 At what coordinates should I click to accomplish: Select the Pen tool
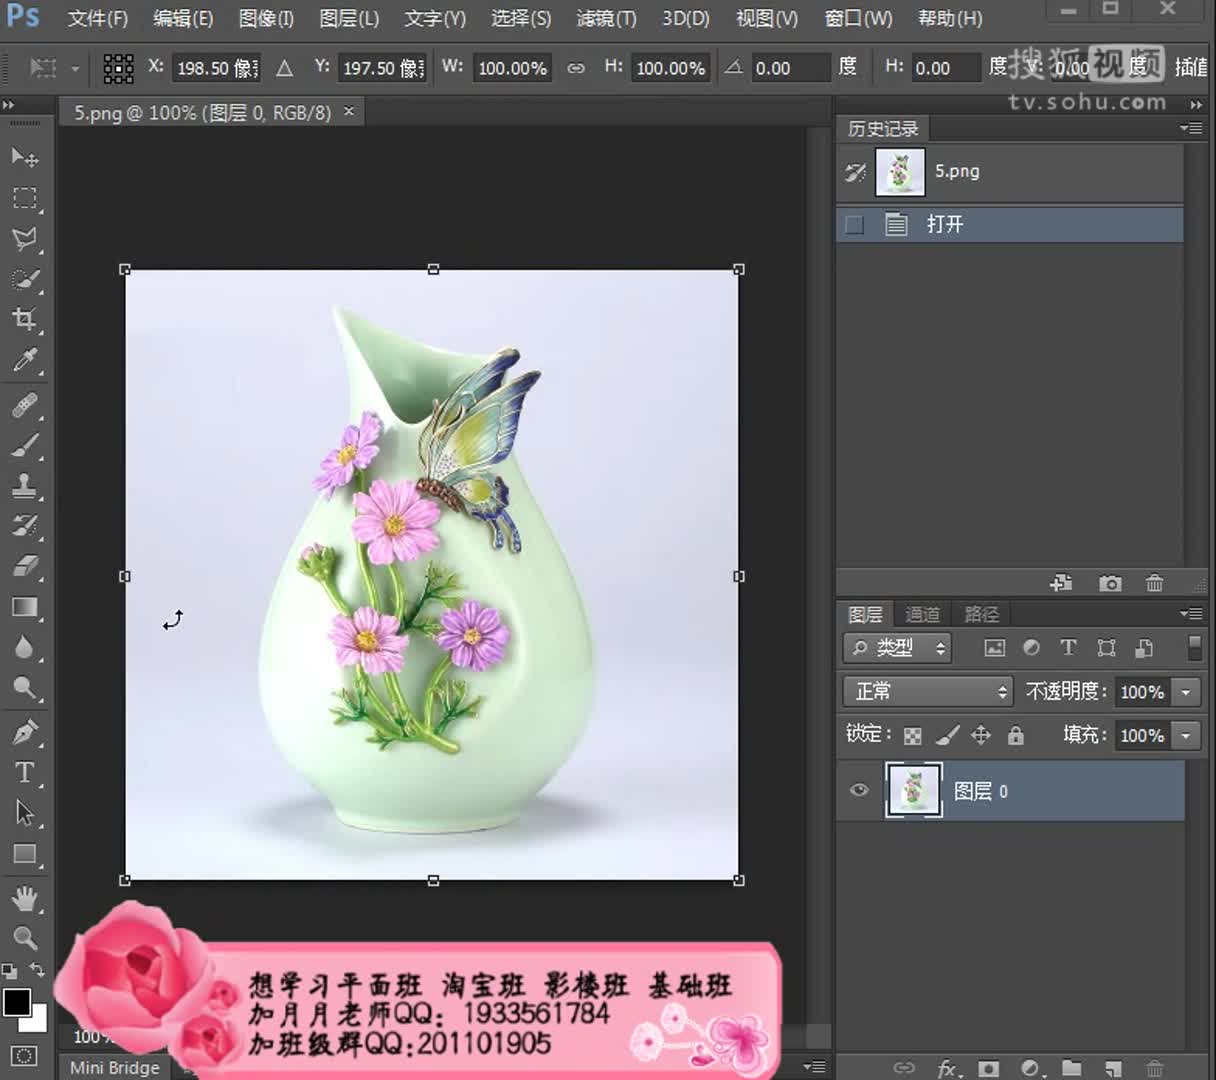click(25, 732)
